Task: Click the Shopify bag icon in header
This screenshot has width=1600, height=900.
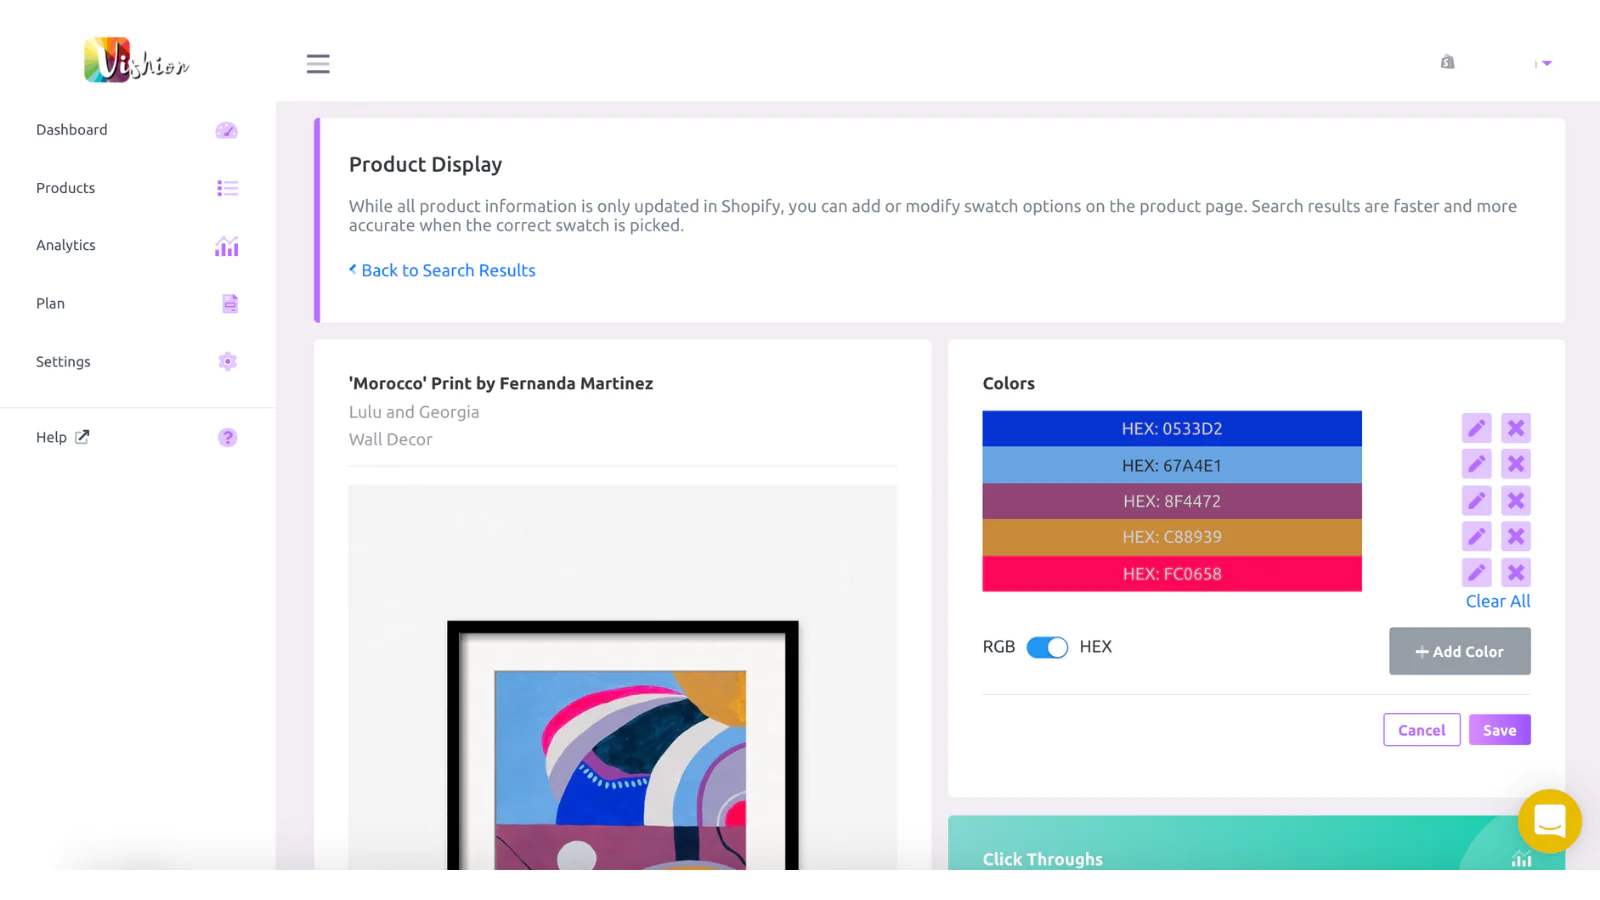Action: pyautogui.click(x=1447, y=62)
